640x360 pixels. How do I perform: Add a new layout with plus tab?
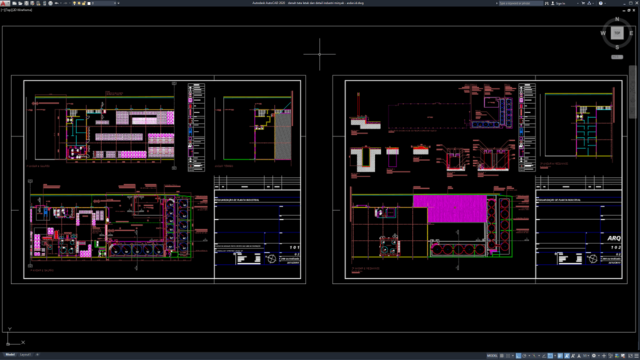pyautogui.click(x=37, y=355)
